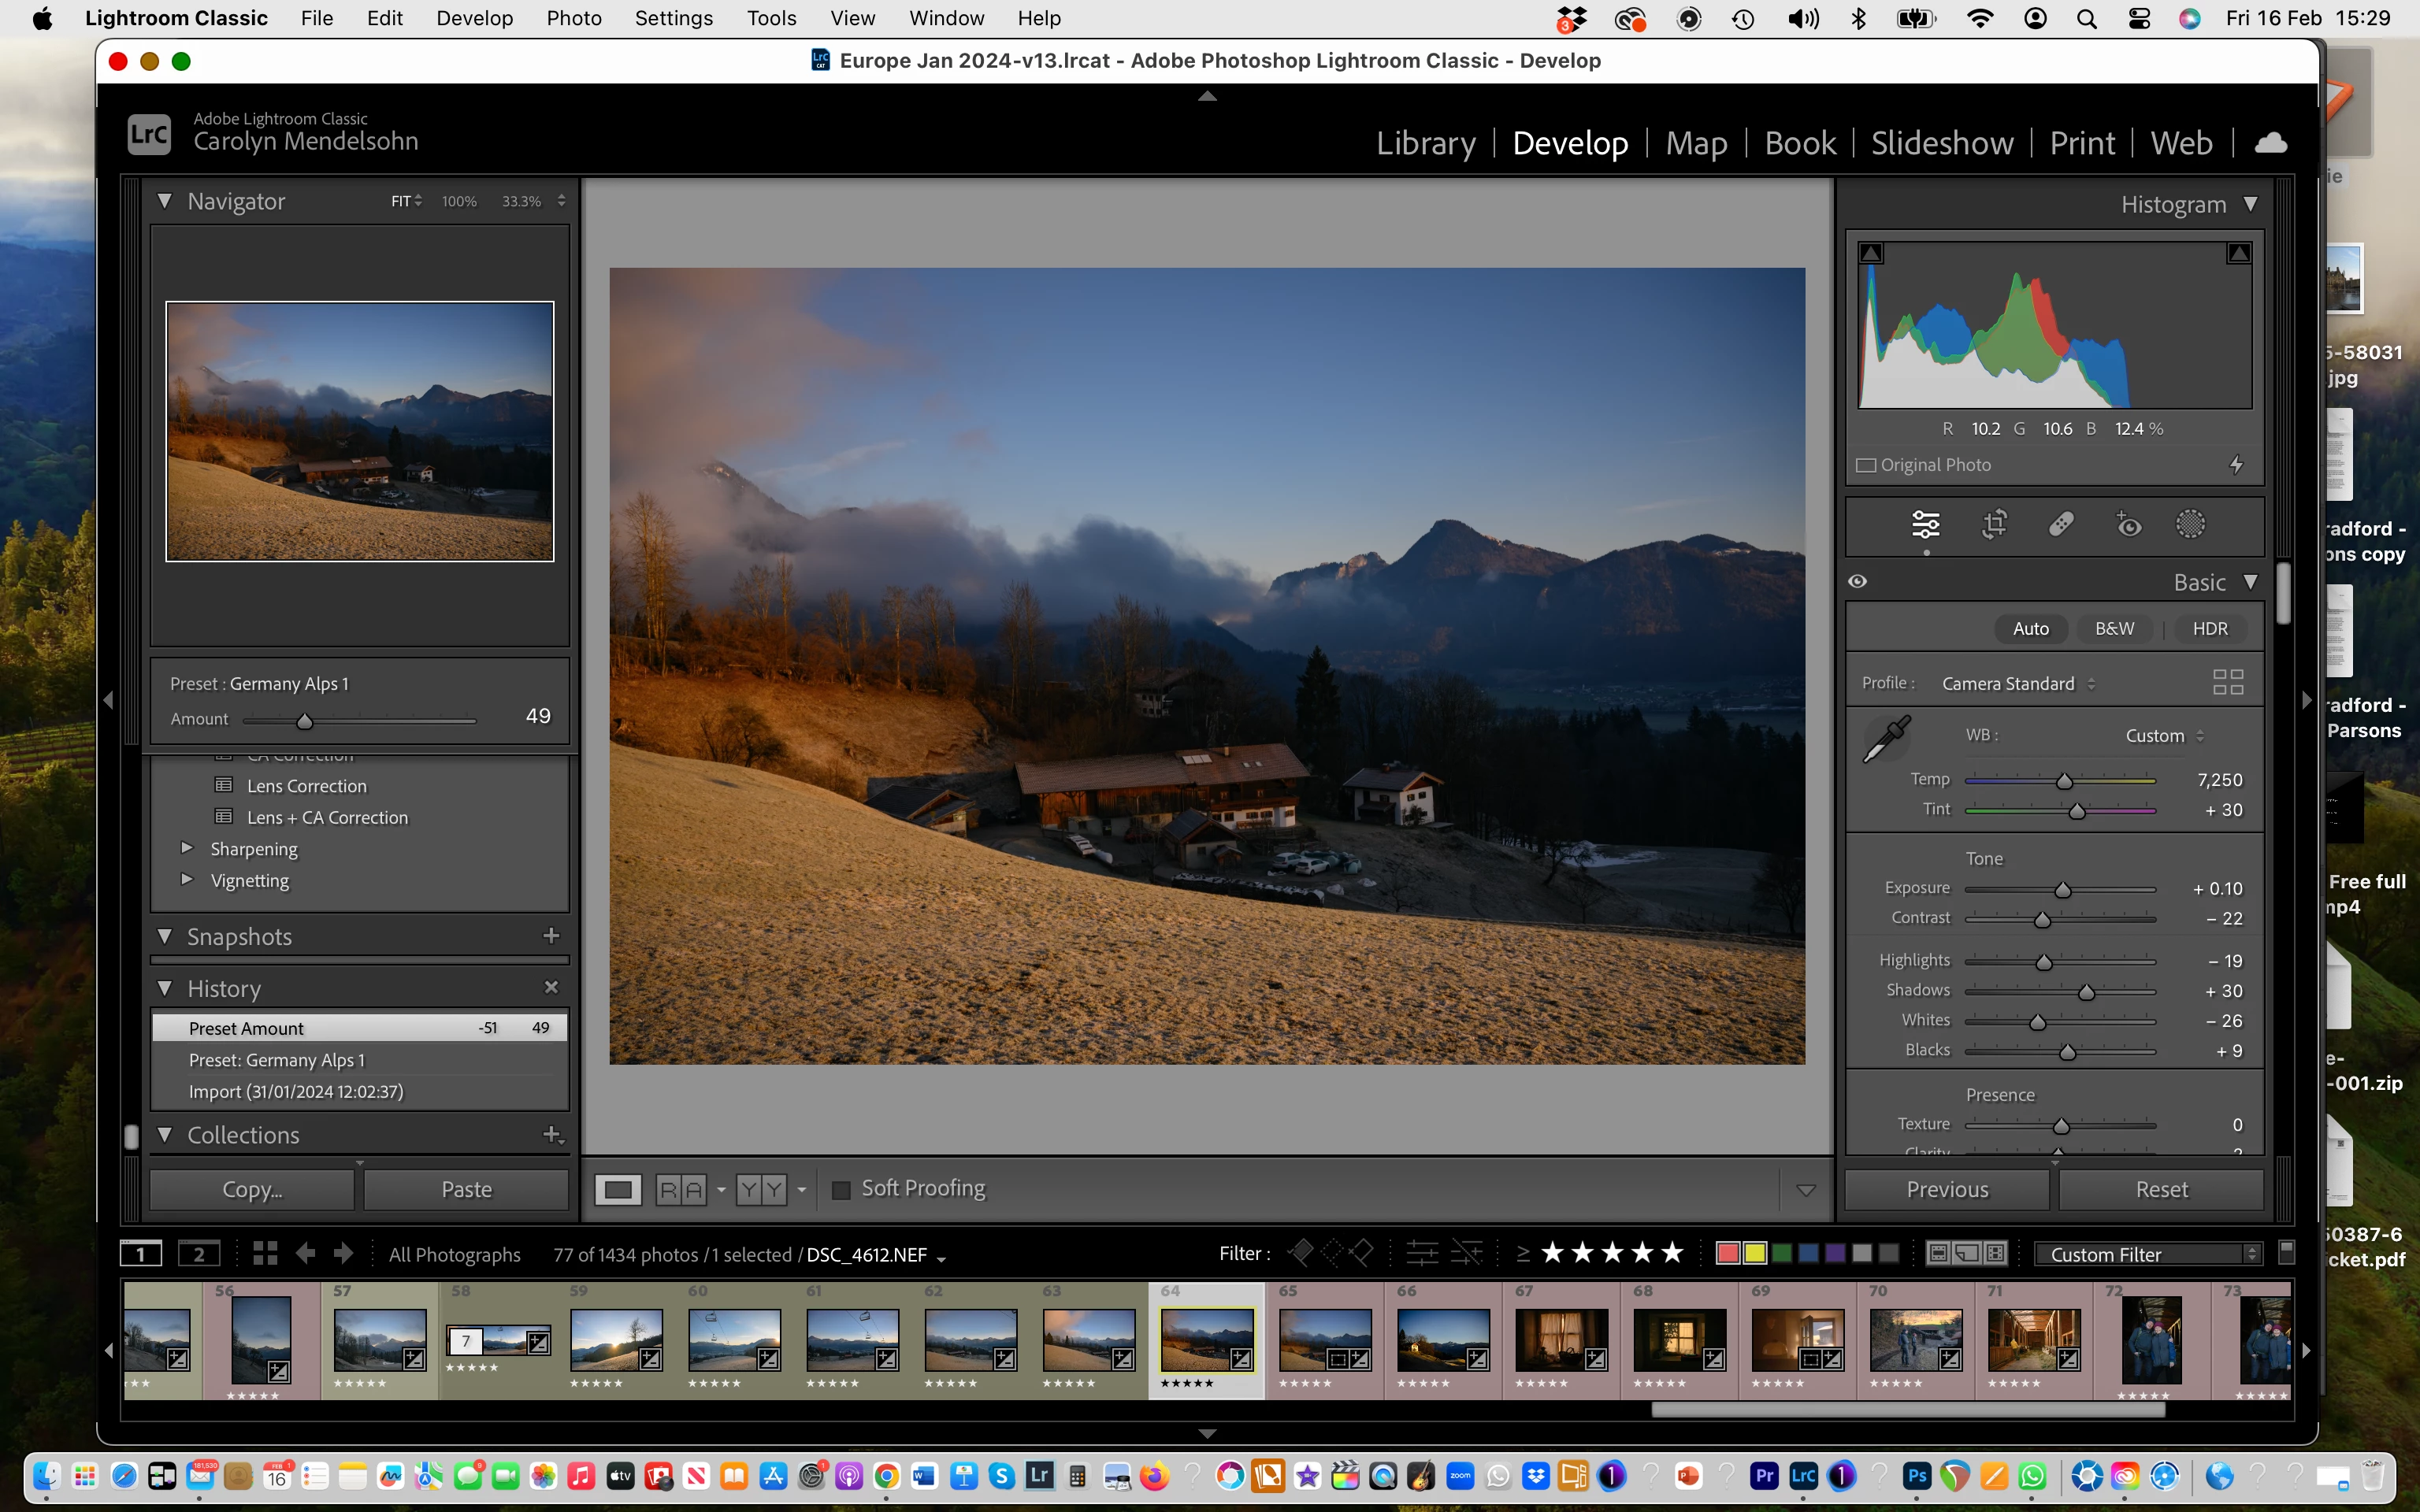This screenshot has width=2420, height=1512.
Task: Enable the Soft Proofing checkbox
Action: pos(841,1189)
